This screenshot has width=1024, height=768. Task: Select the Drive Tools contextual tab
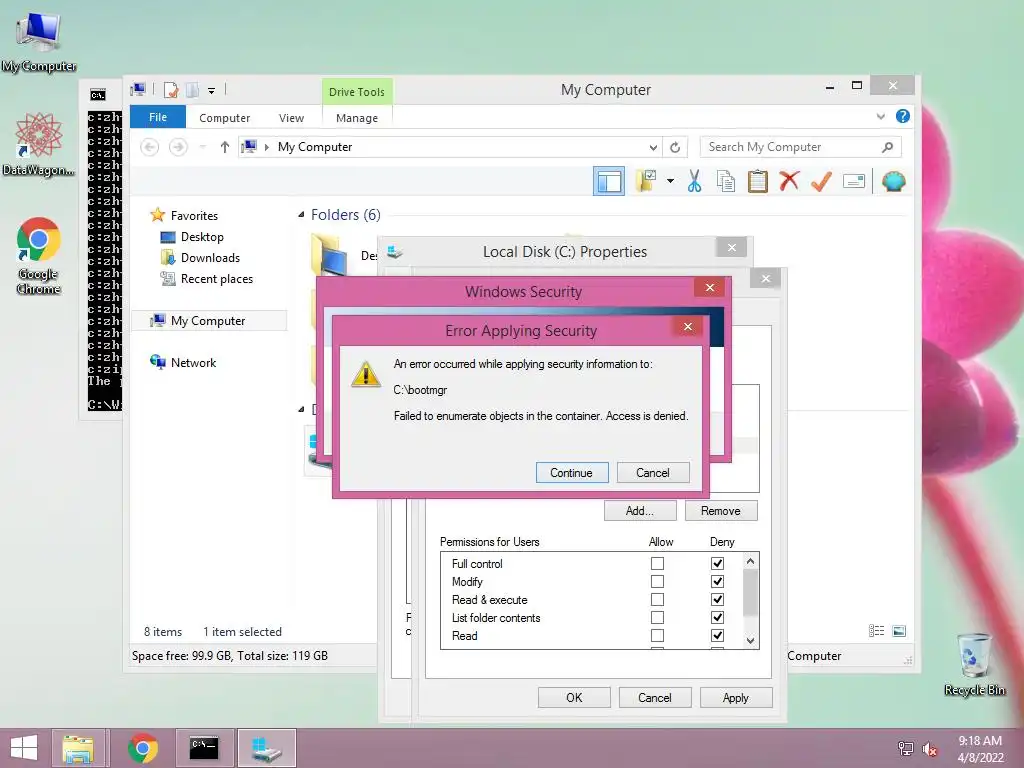357,92
